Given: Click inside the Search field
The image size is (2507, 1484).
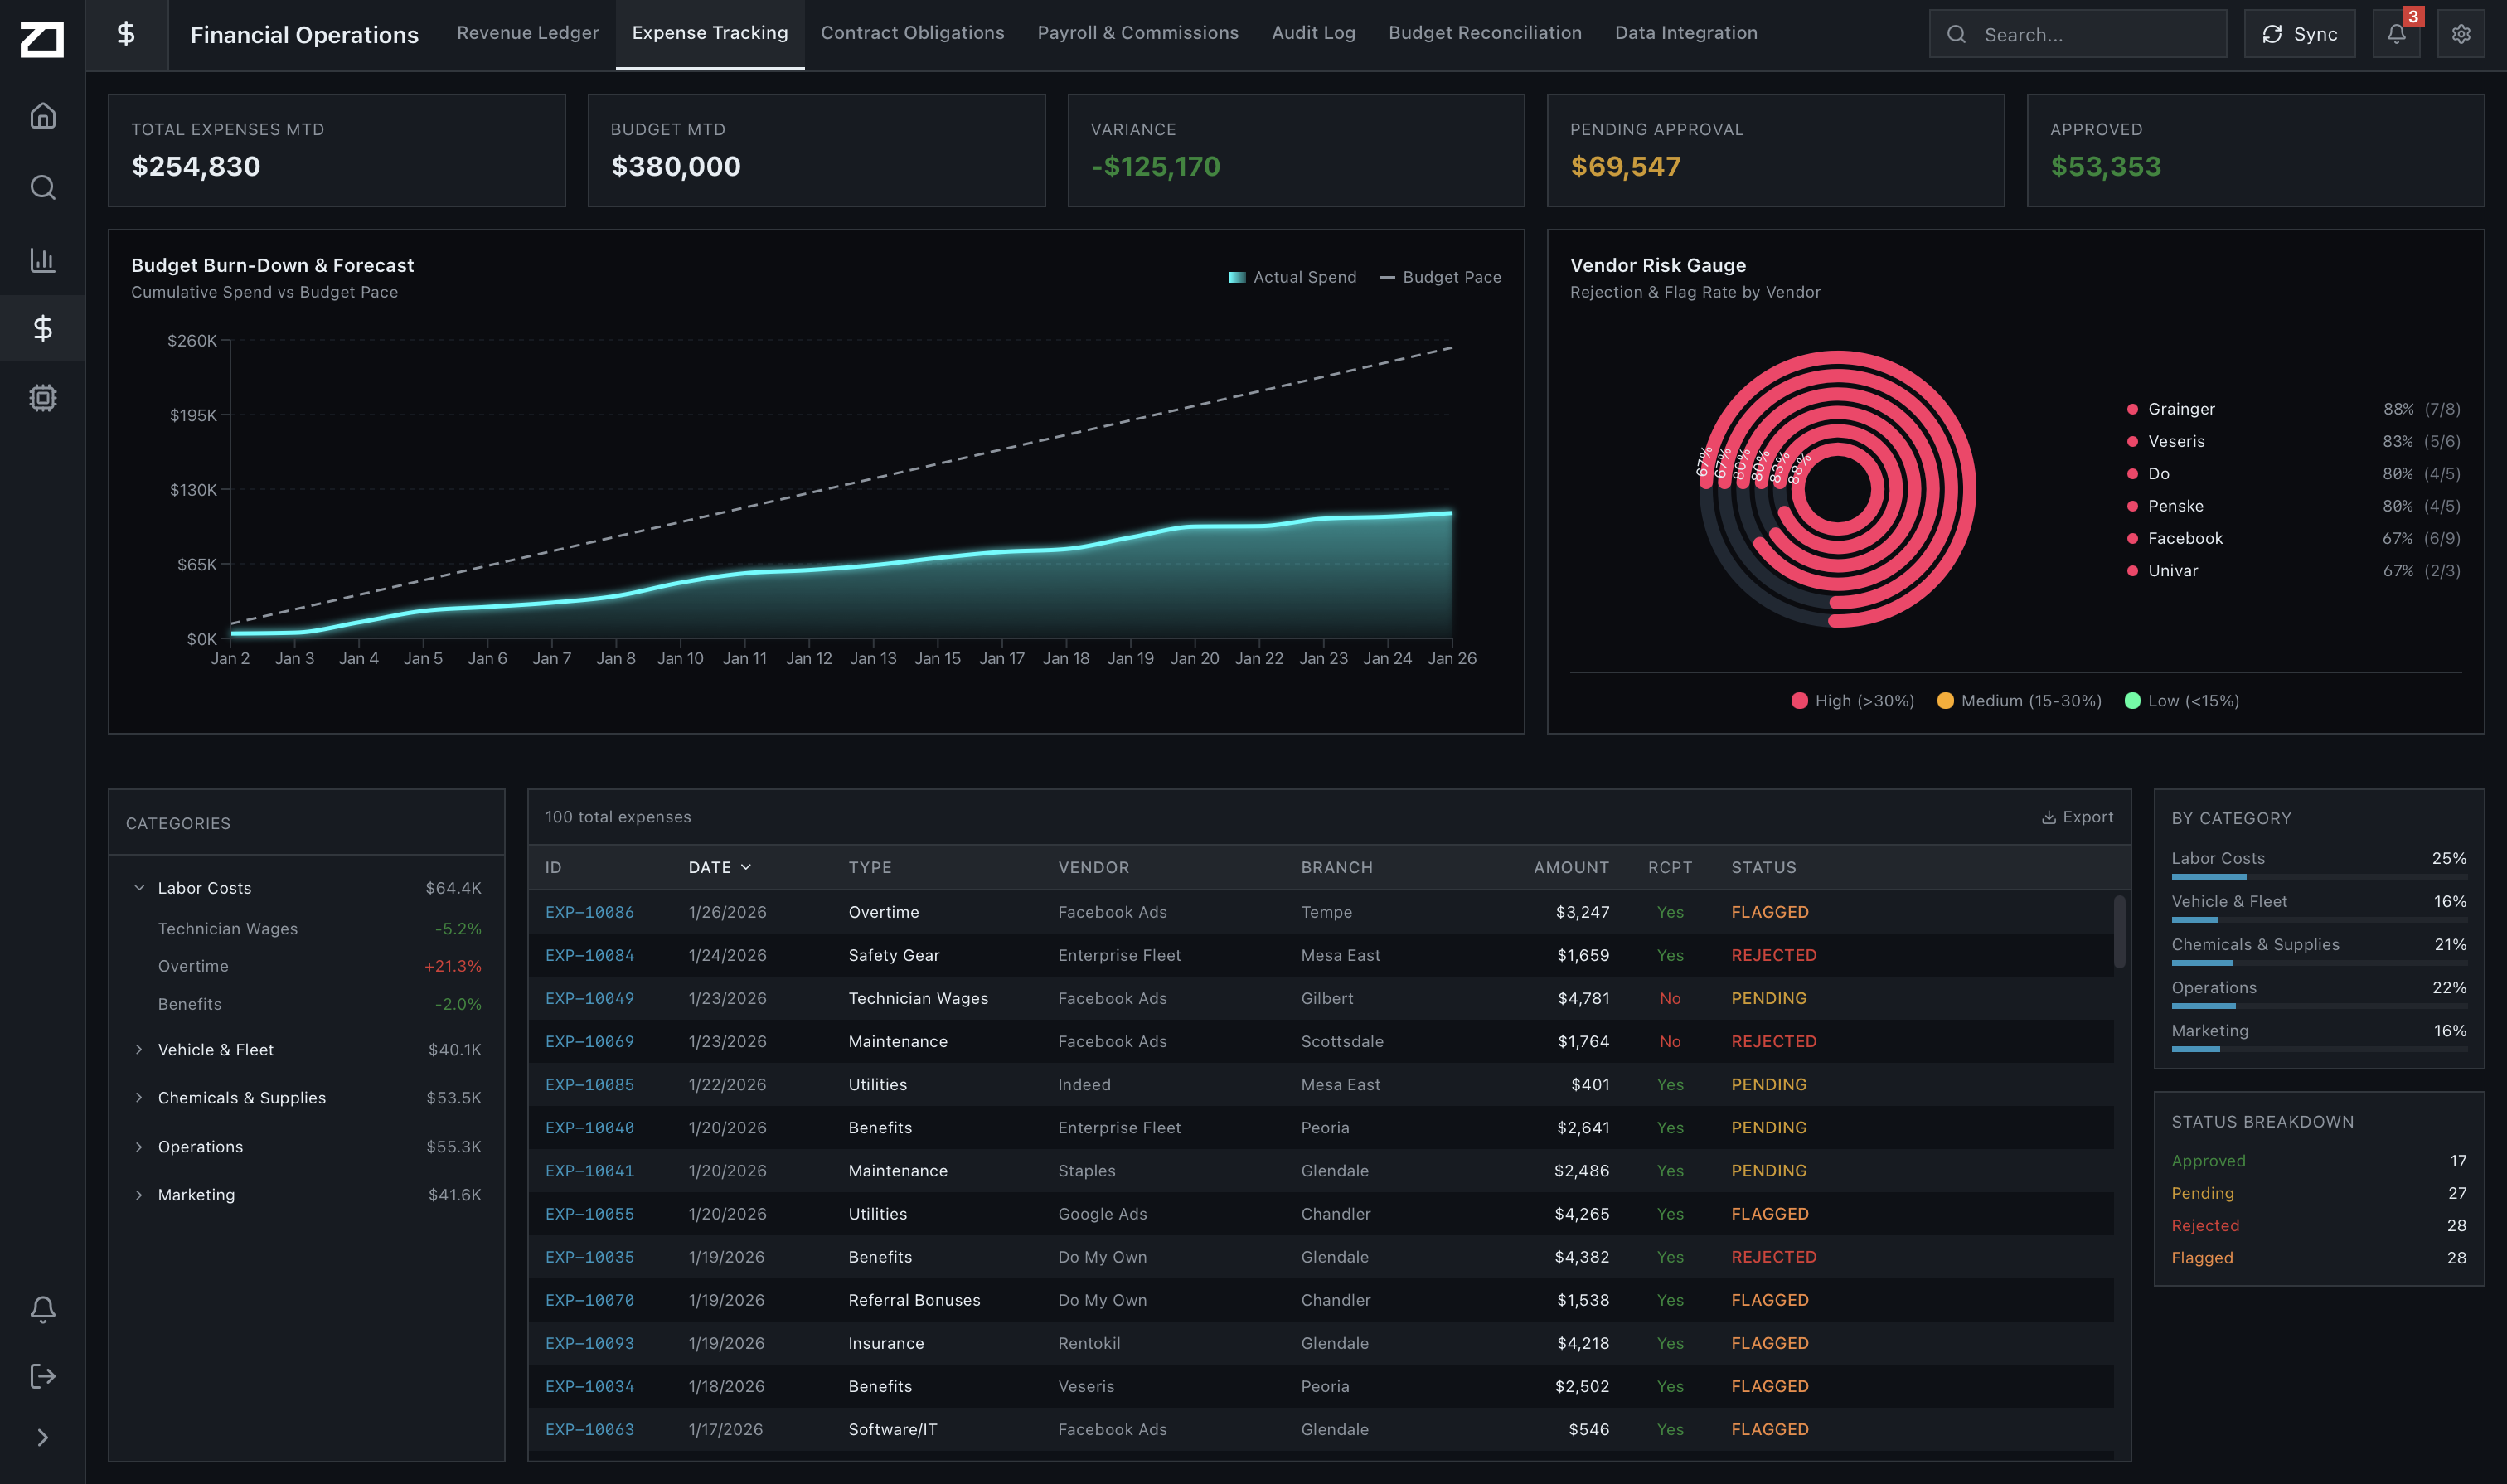Looking at the screenshot, I should point(2078,33).
